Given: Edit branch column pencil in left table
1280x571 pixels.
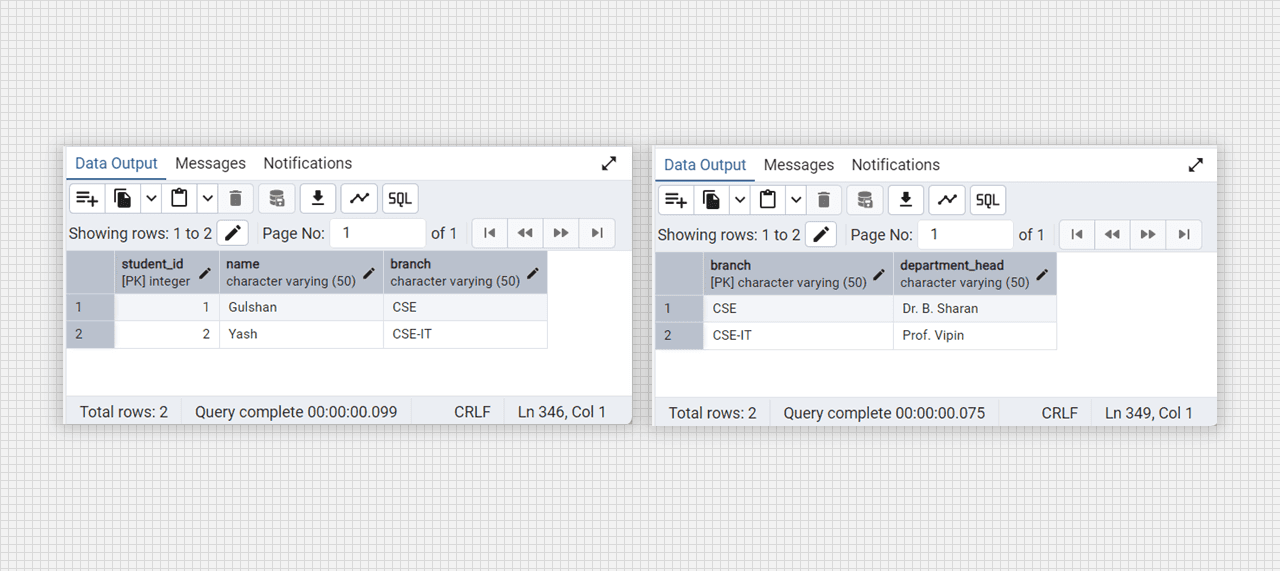Looking at the screenshot, I should pyautogui.click(x=533, y=273).
